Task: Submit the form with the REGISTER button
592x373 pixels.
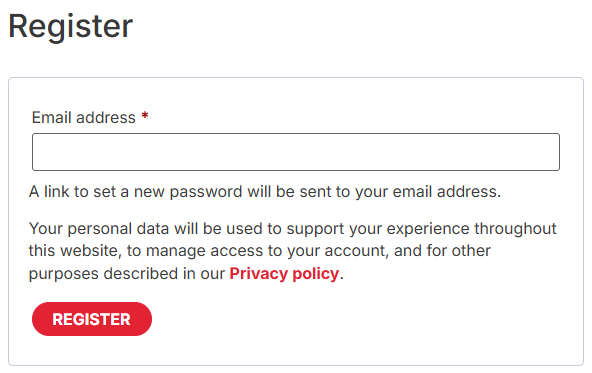Action: coord(92,319)
